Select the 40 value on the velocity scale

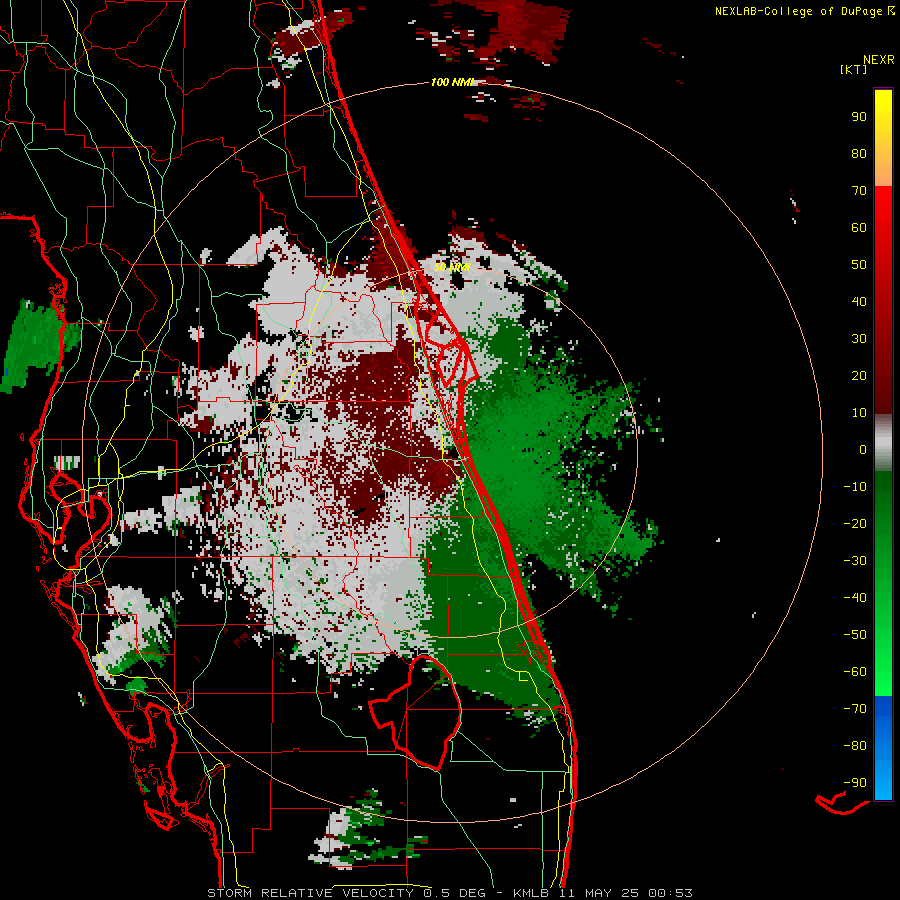click(859, 302)
